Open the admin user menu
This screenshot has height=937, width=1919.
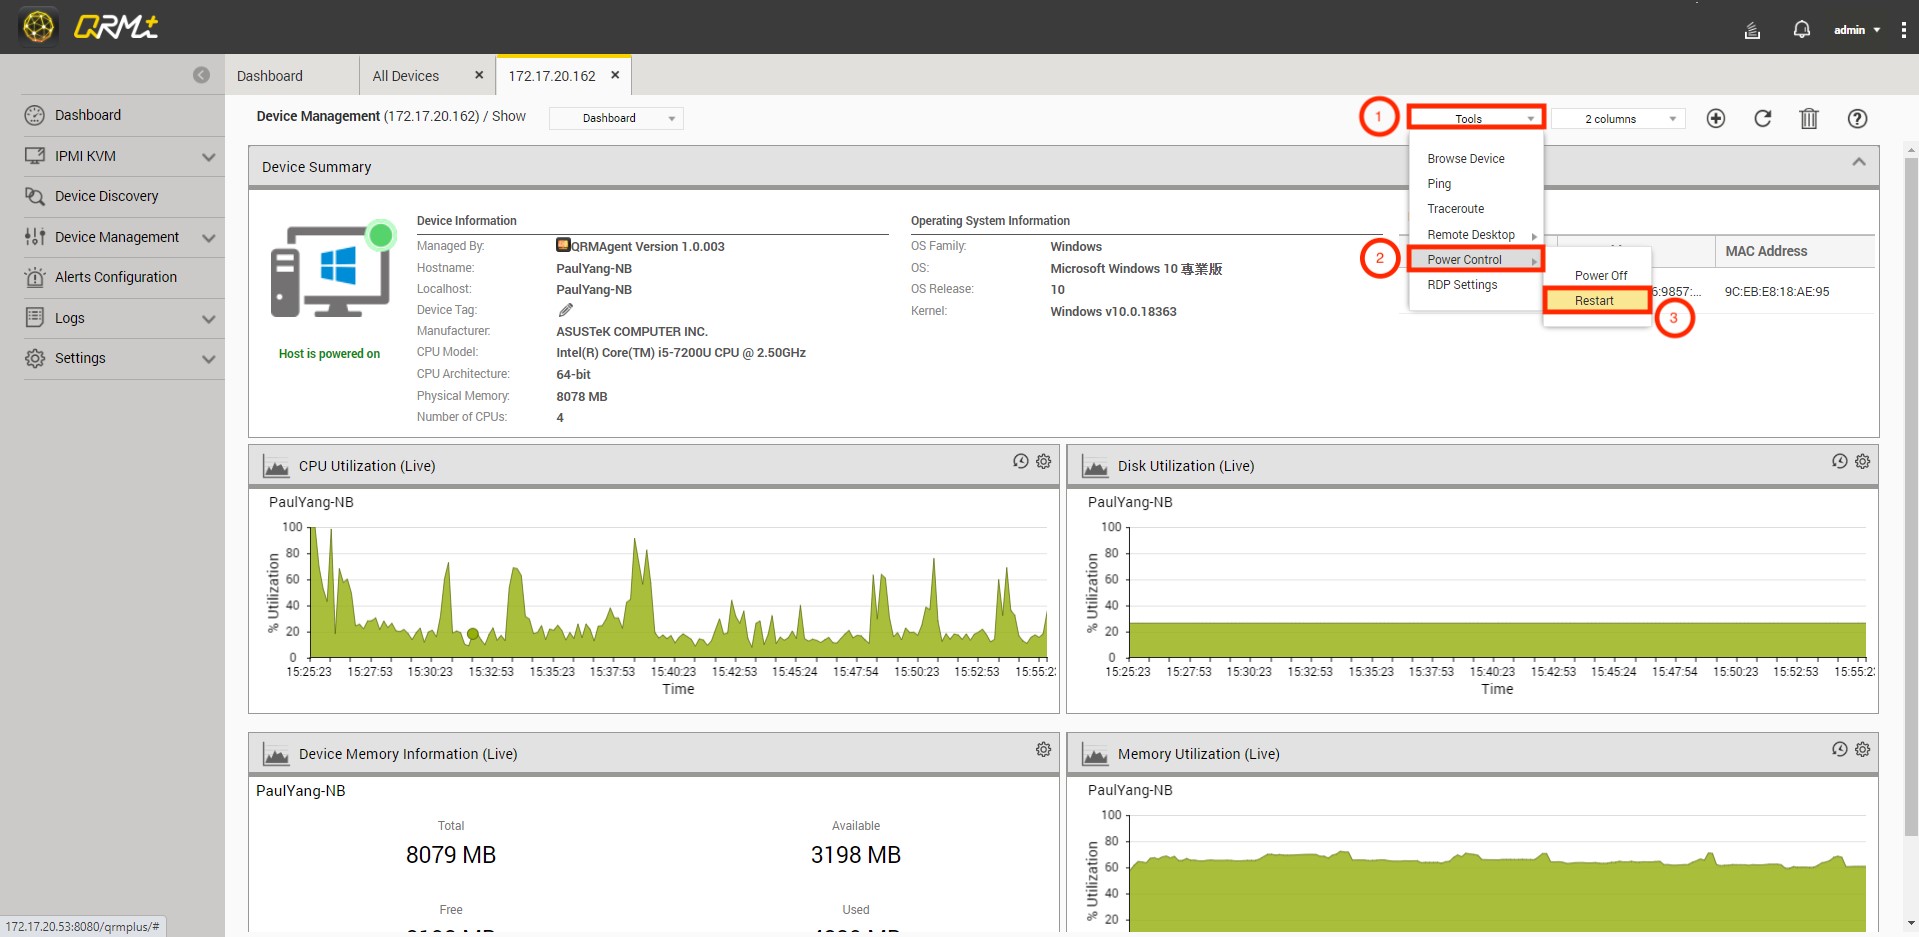point(1855,30)
